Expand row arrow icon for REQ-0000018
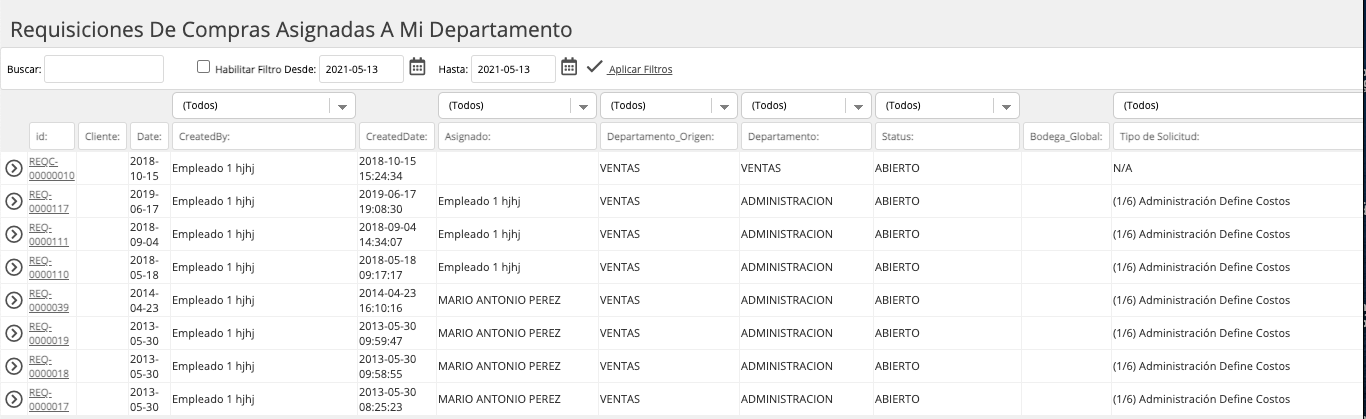Screen dimensions: 1366x419 click(x=14, y=366)
